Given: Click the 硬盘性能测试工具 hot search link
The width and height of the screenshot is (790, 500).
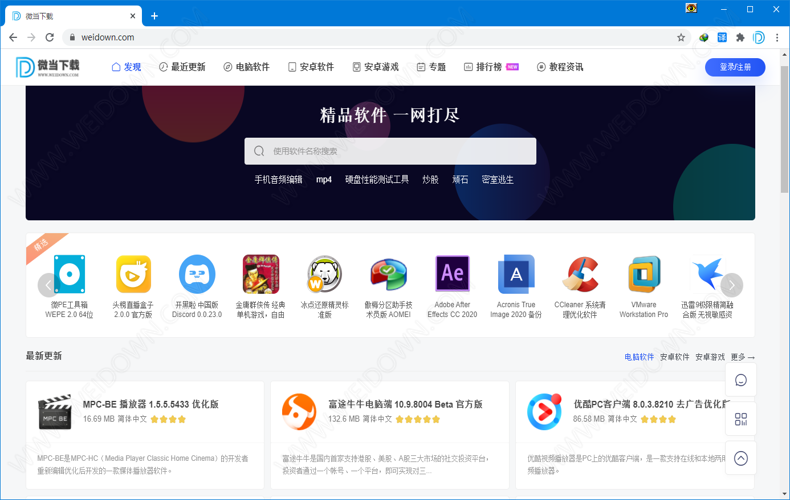Looking at the screenshot, I should click(377, 179).
